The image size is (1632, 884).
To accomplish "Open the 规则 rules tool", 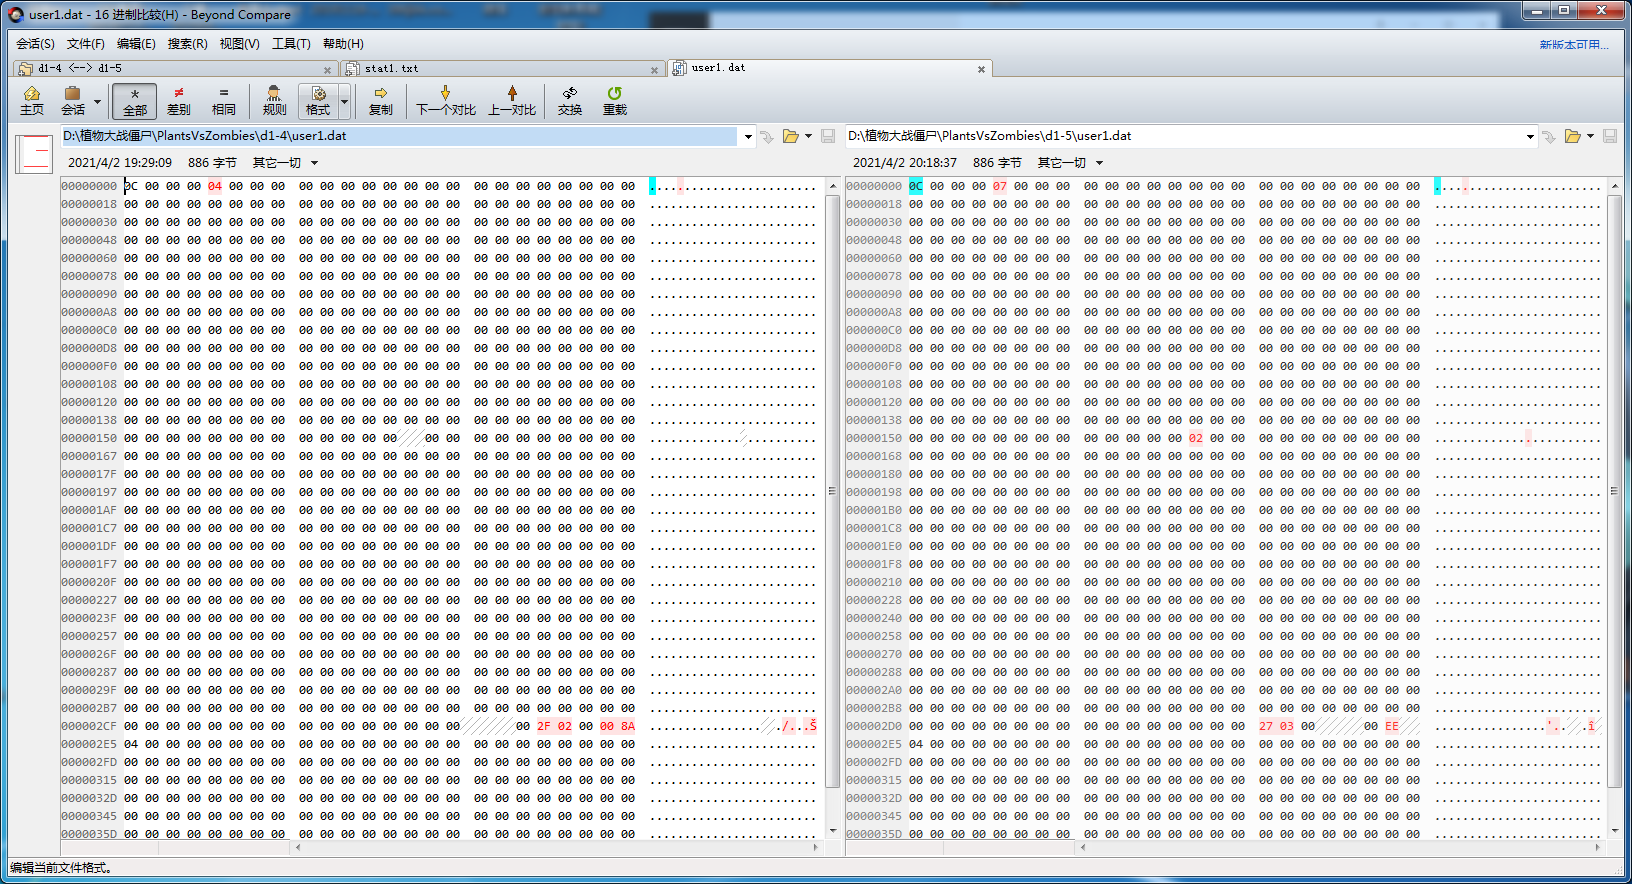I will (x=274, y=101).
